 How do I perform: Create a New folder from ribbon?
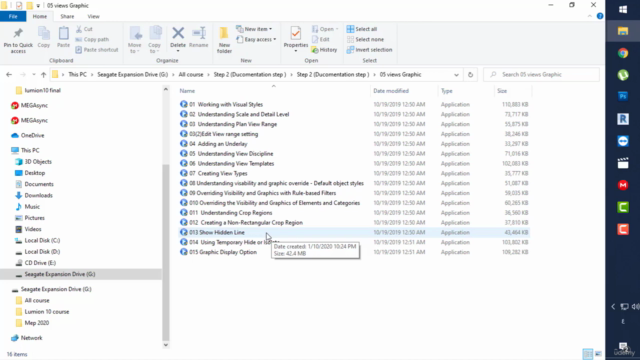tap(224, 40)
